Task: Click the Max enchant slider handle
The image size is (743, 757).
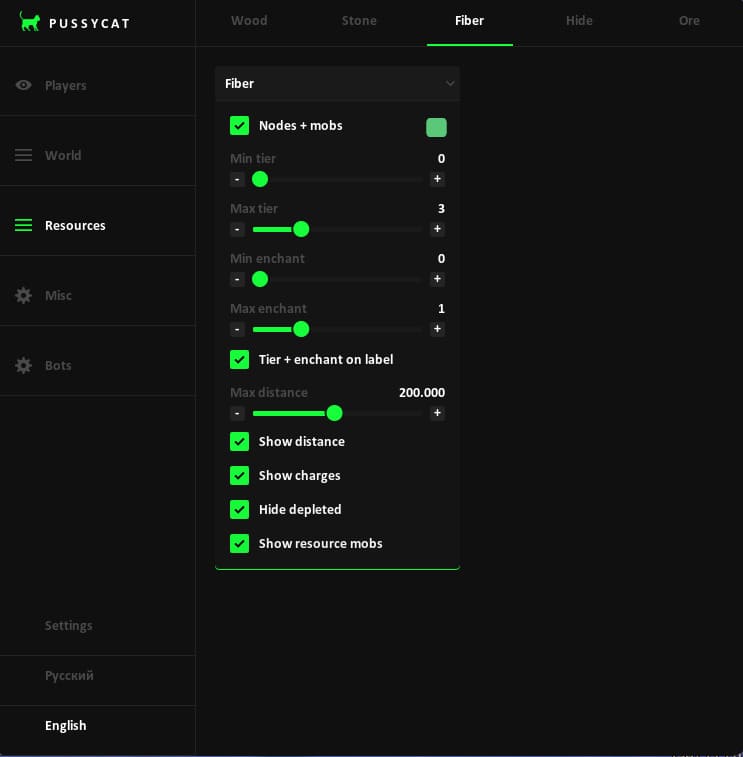Action: [x=301, y=329]
